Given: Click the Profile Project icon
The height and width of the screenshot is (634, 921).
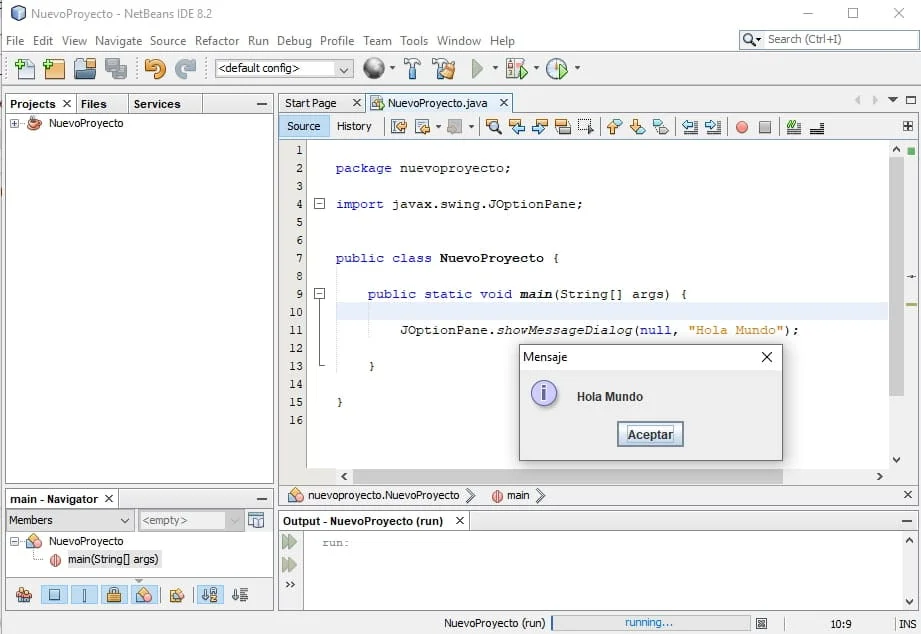Looking at the screenshot, I should coord(557,69).
